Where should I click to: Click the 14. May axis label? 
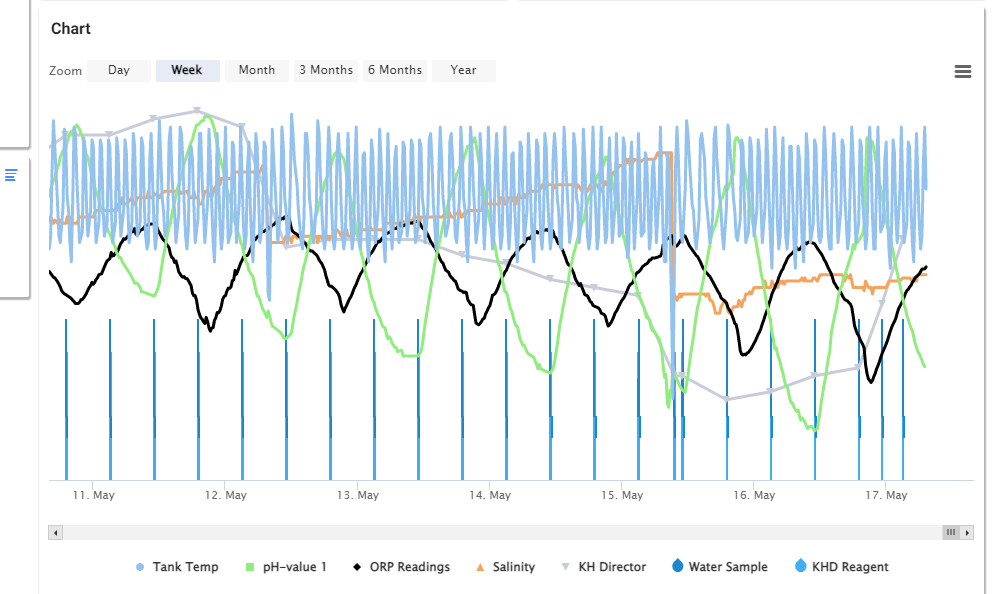pos(490,495)
